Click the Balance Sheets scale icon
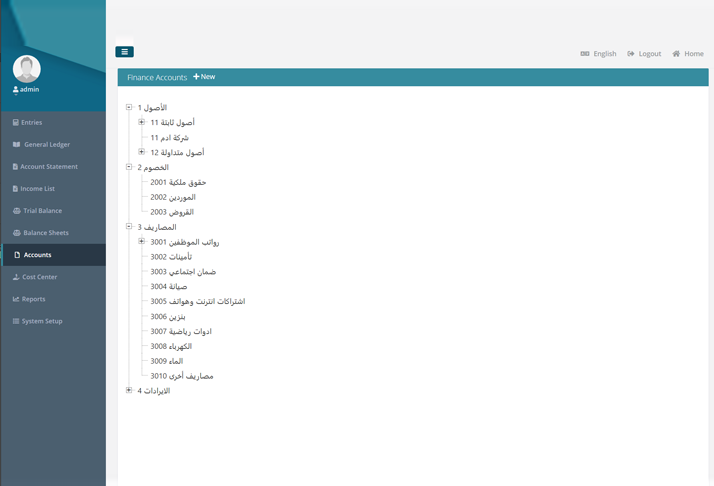714x486 pixels. 17,233
